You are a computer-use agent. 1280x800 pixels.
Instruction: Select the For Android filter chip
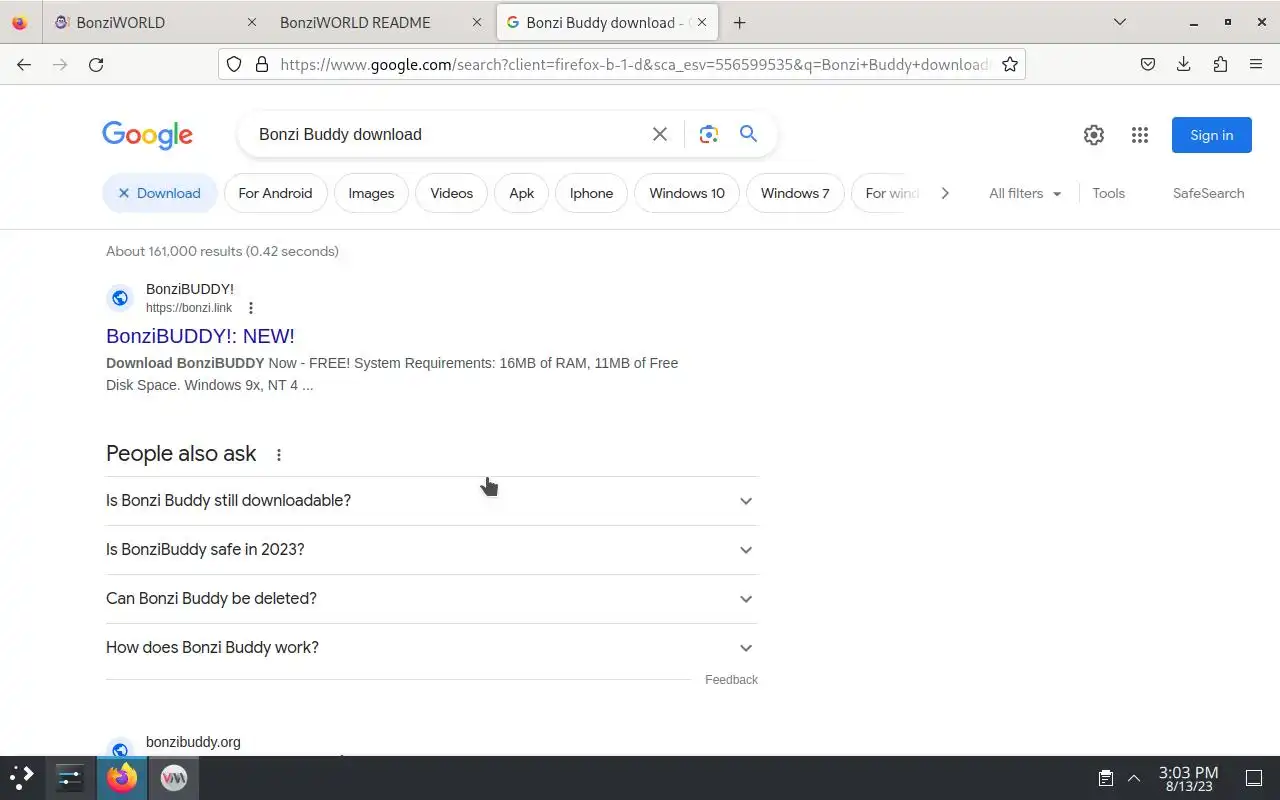[275, 193]
